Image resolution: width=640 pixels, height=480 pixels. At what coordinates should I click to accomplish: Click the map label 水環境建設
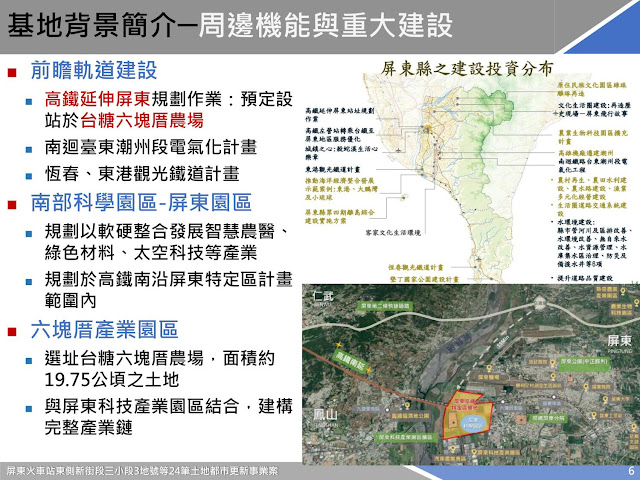pos(576,222)
